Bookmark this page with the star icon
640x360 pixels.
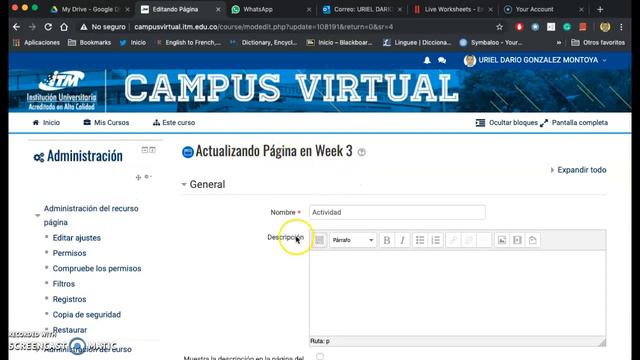500,27
